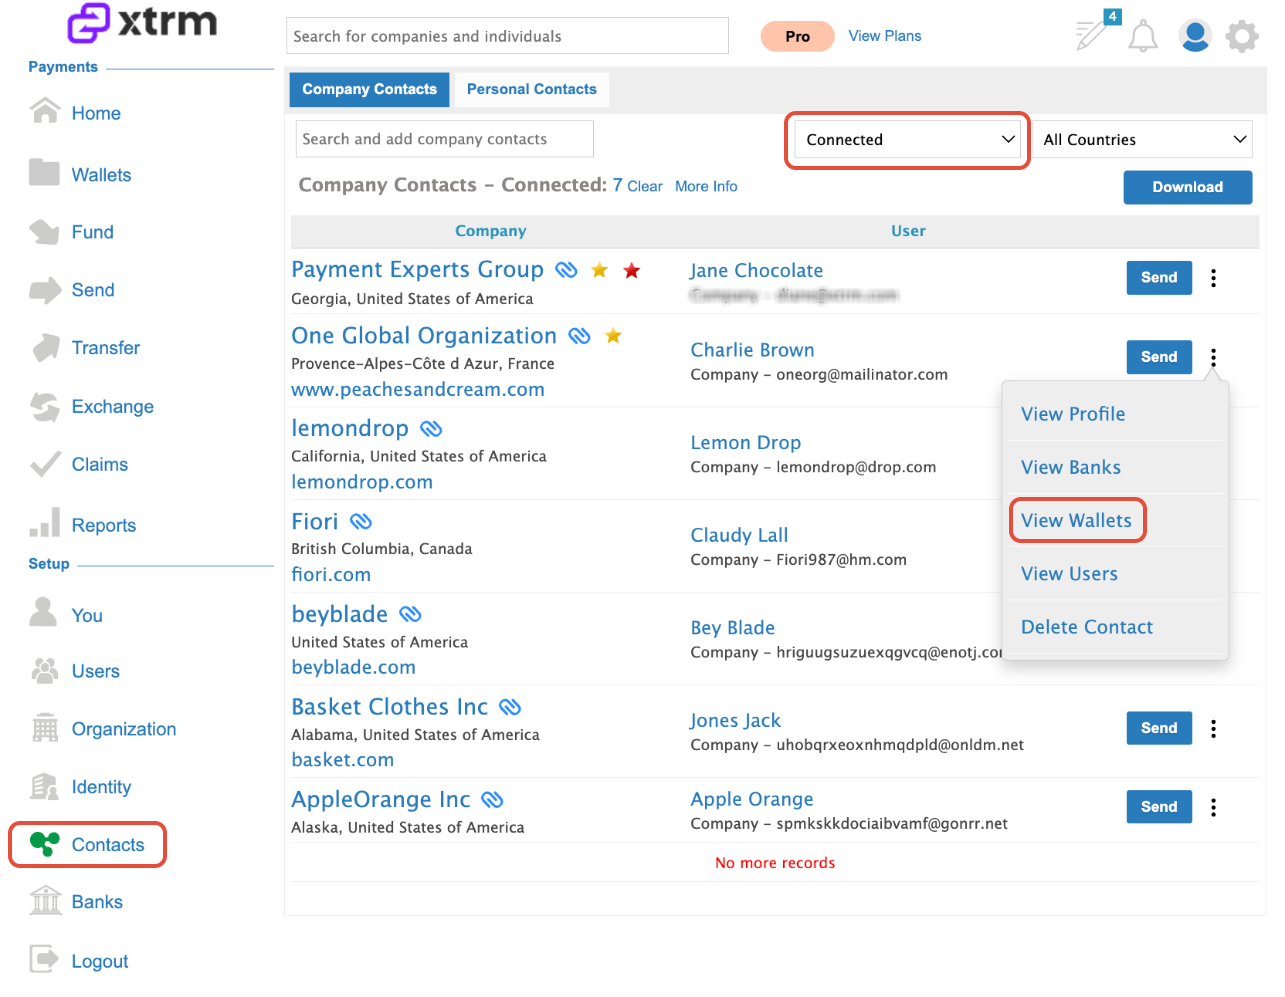The width and height of the screenshot is (1285, 997).
Task: Click the Pro plan badge
Action: pyautogui.click(x=798, y=36)
